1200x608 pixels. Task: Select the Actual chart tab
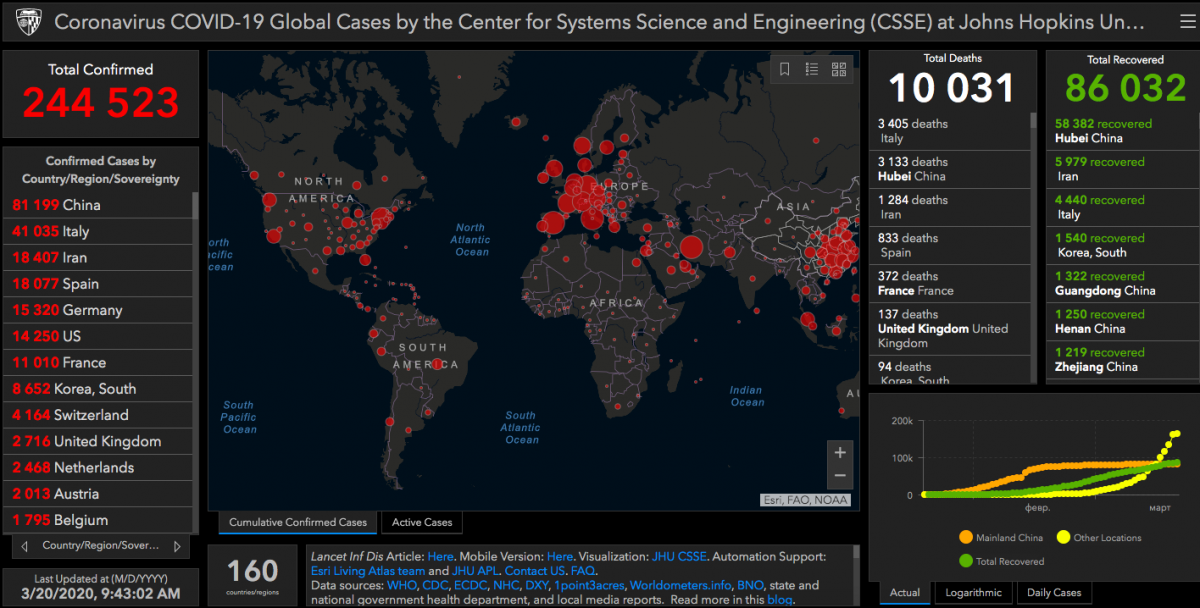coord(905,592)
